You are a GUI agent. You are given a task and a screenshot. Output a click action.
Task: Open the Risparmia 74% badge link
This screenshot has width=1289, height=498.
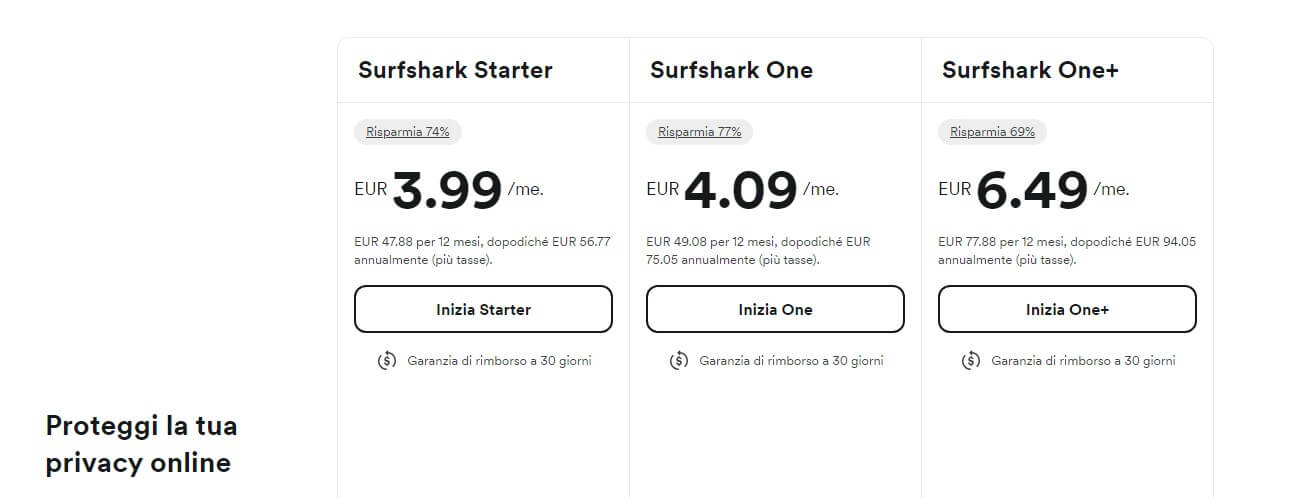click(408, 132)
